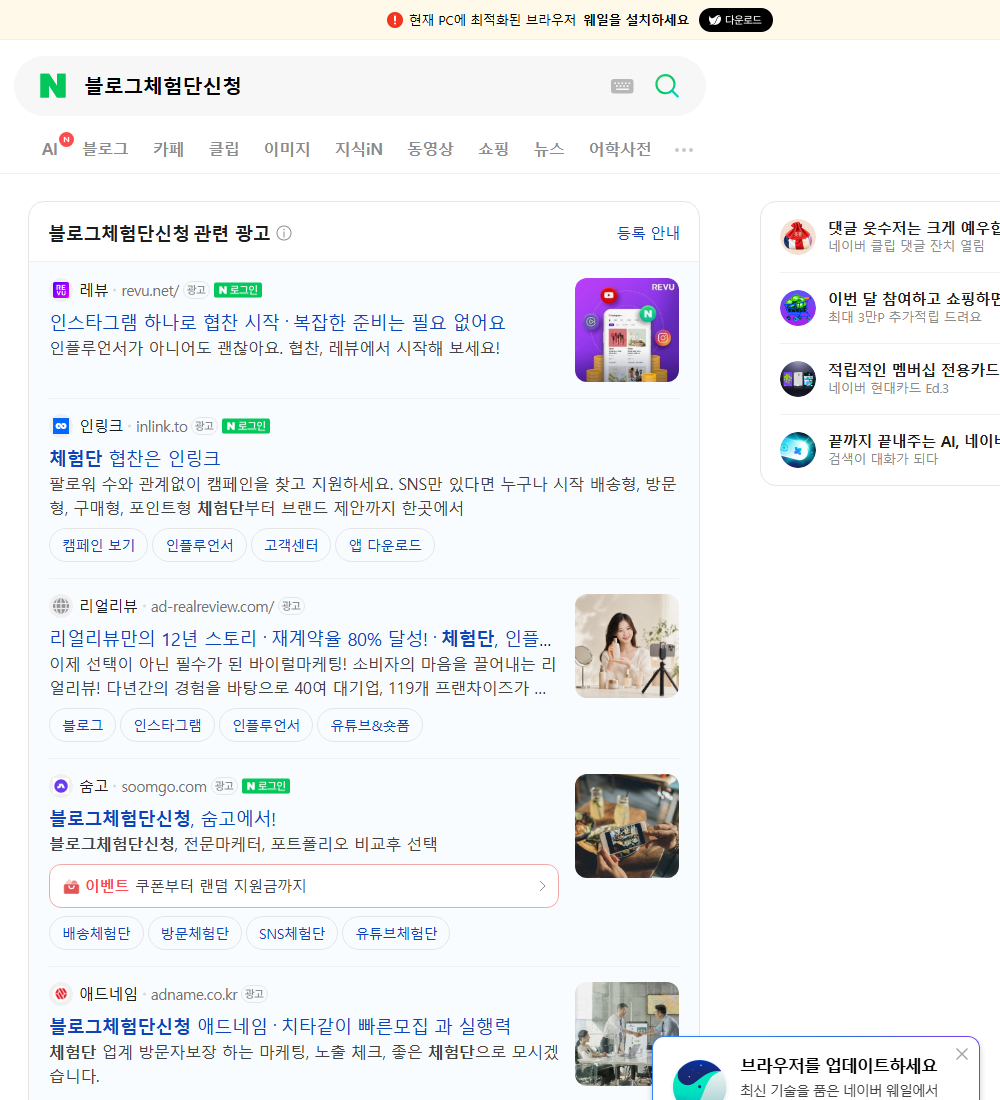Open the 리얼리뷰만의 12년 스토리 headline
Viewport: 1000px width, 1100px height.
300,638
